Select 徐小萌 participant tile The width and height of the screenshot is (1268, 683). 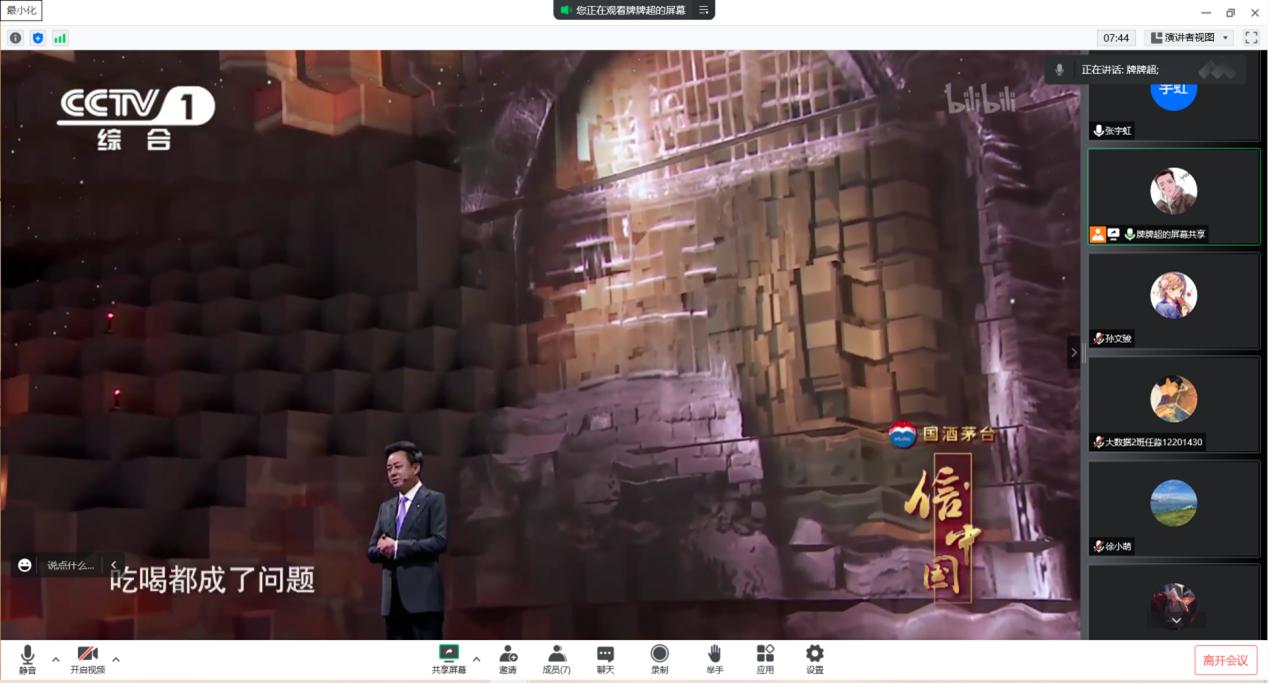click(x=1174, y=508)
